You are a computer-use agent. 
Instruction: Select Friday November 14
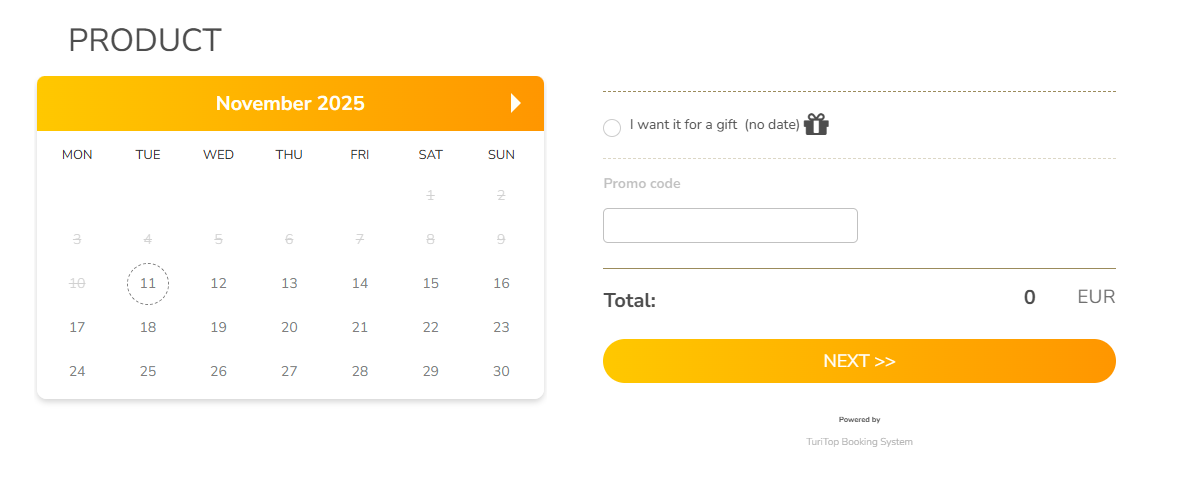[x=360, y=283]
